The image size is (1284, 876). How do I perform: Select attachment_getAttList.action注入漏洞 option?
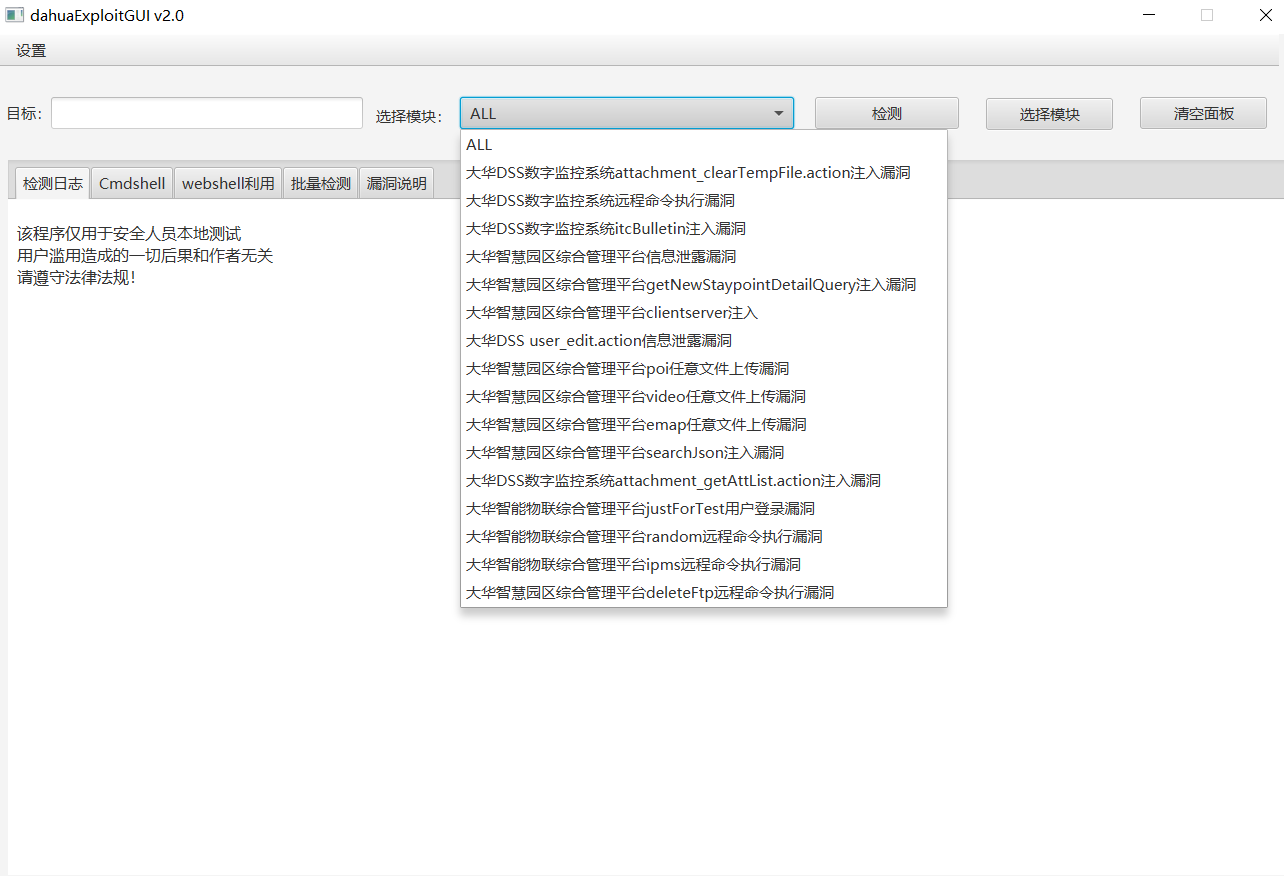704,481
